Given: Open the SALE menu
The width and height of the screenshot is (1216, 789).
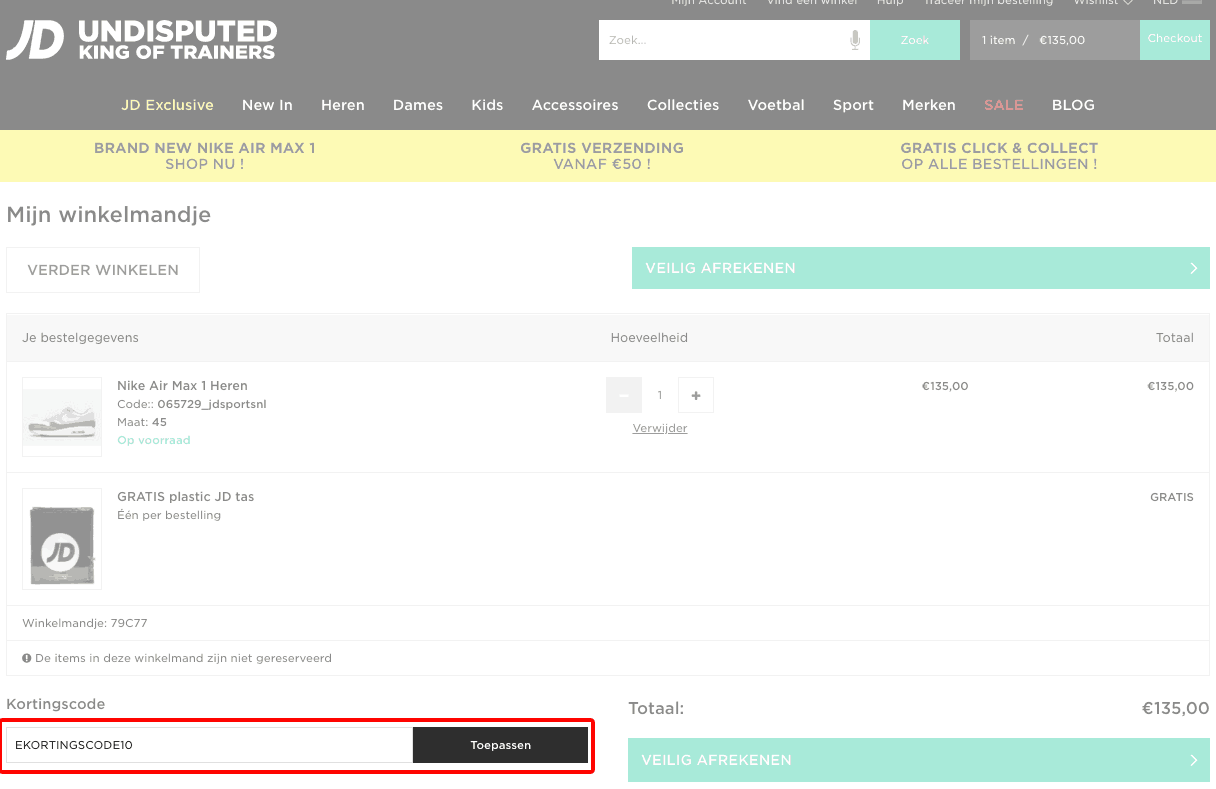Looking at the screenshot, I should tap(1004, 105).
